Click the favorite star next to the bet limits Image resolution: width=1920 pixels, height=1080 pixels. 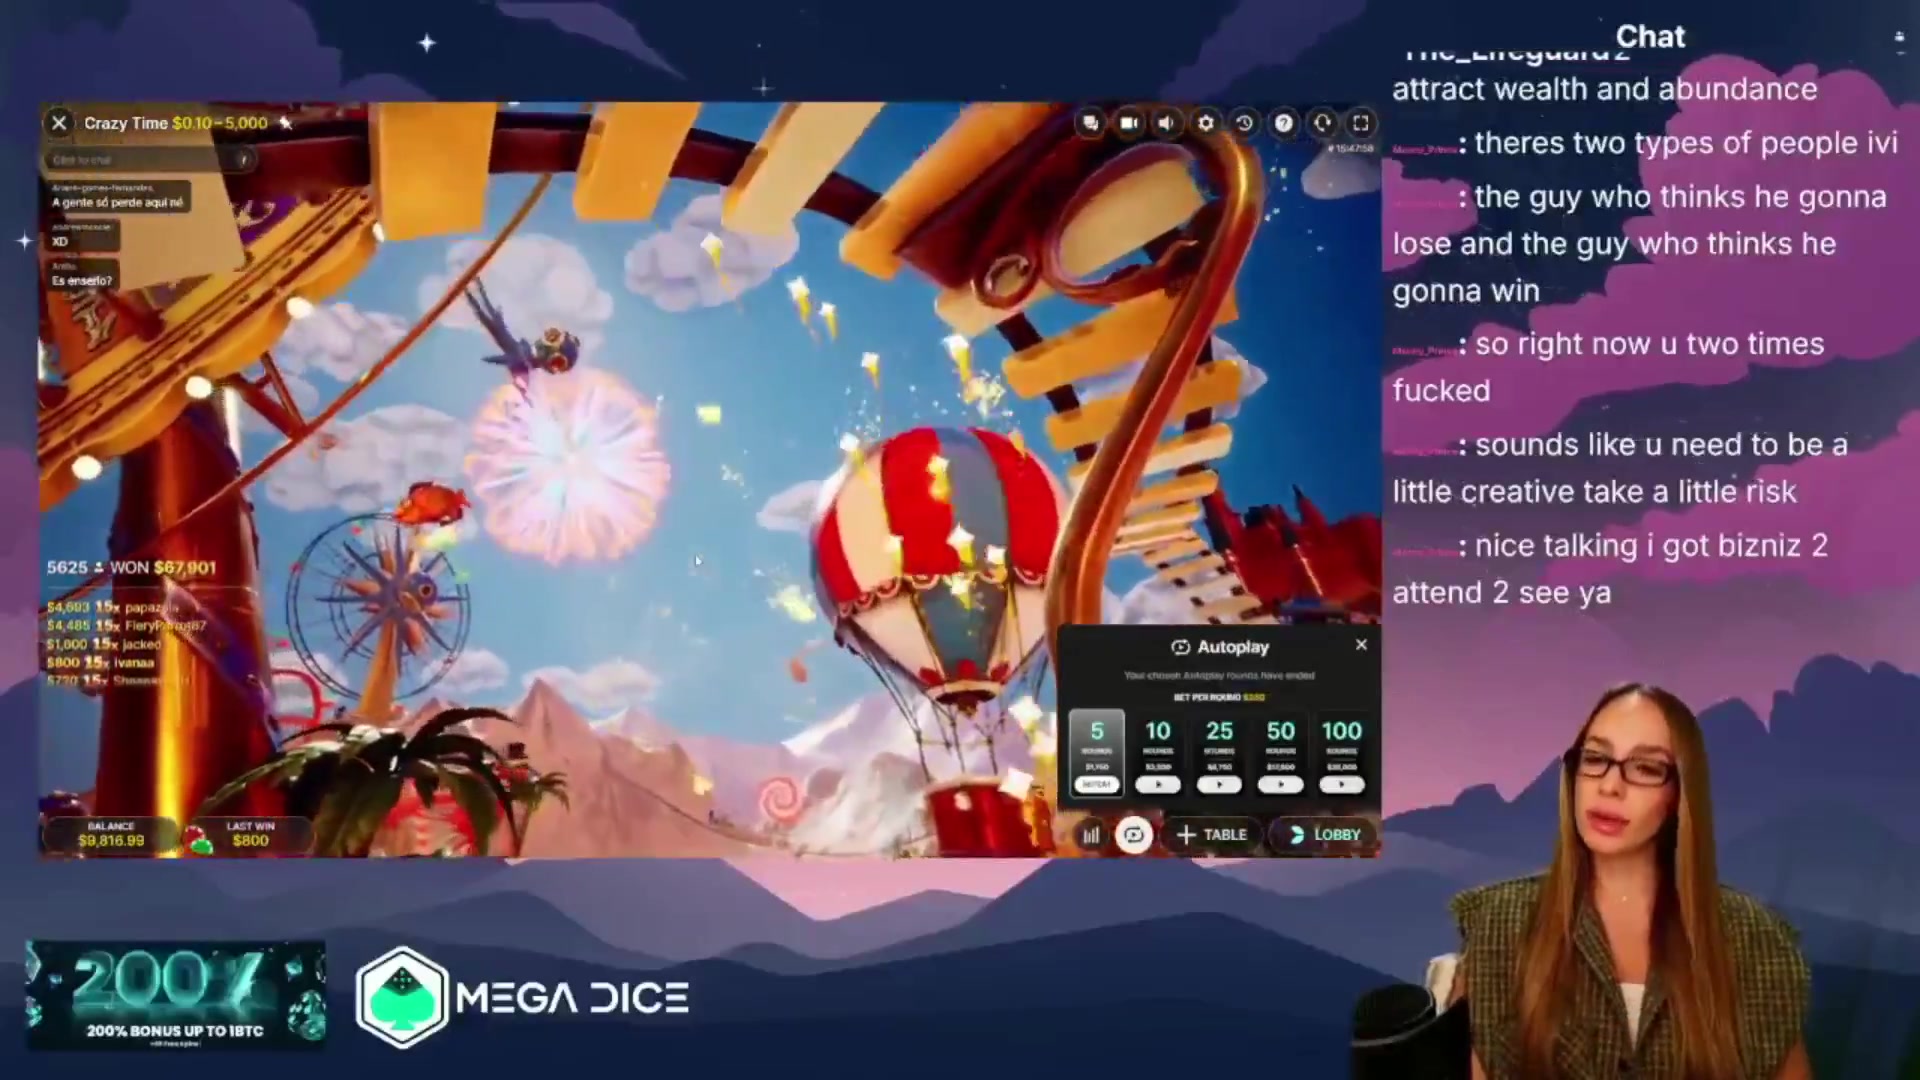[286, 123]
